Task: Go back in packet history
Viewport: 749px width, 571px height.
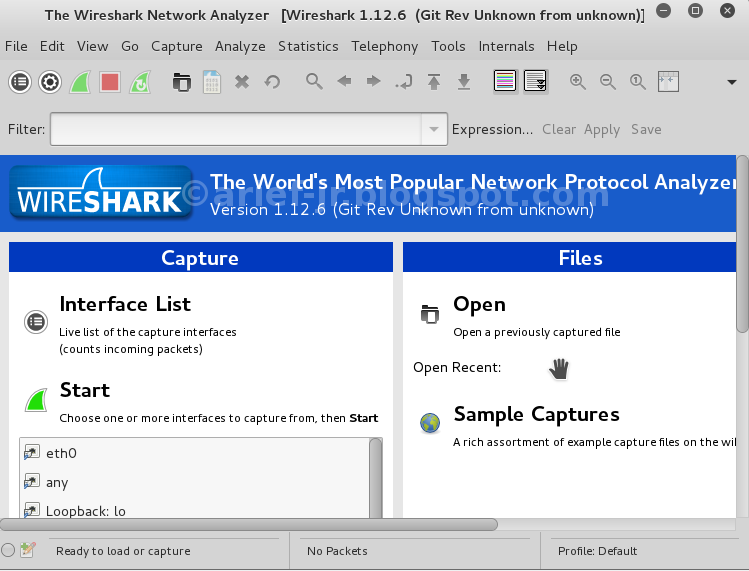Action: [x=344, y=81]
